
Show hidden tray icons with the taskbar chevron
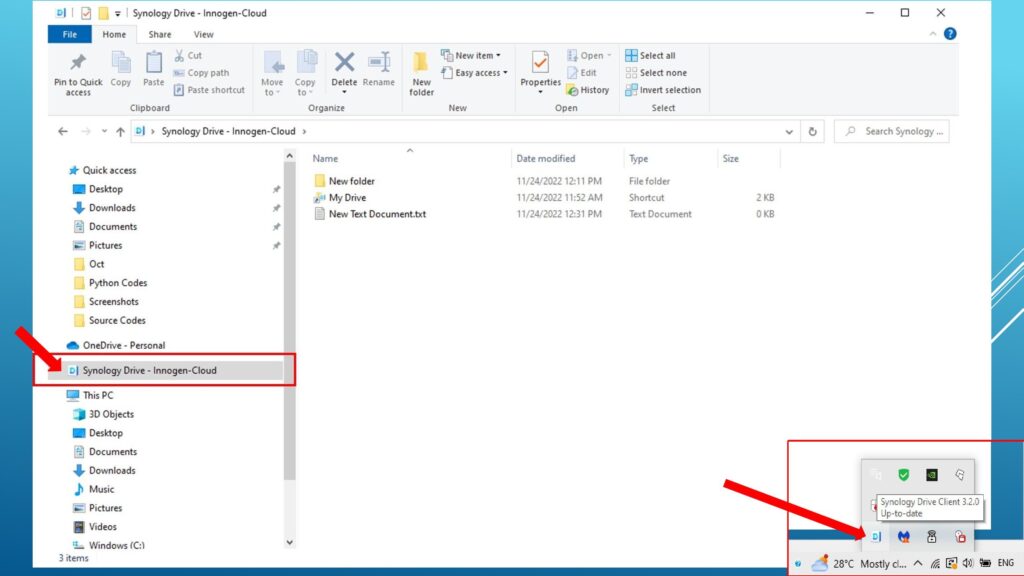tap(918, 563)
